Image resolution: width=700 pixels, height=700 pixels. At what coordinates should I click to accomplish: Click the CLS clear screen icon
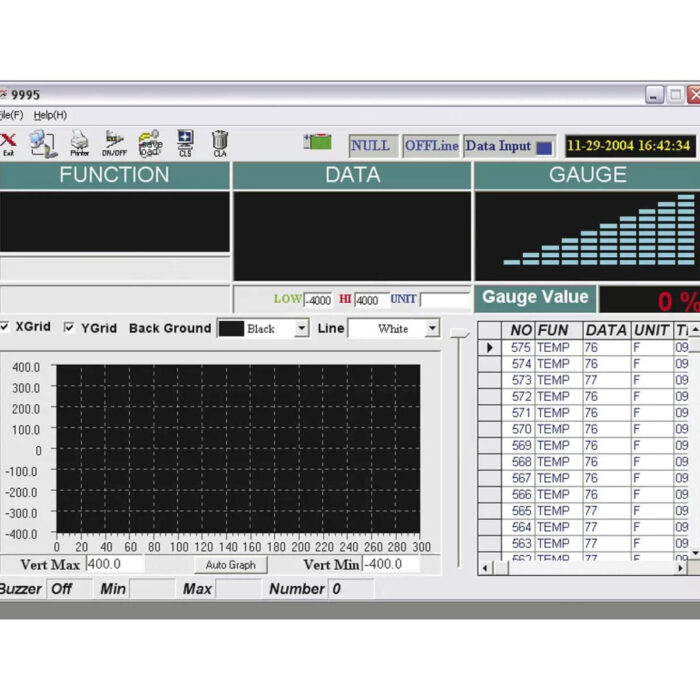tap(185, 143)
